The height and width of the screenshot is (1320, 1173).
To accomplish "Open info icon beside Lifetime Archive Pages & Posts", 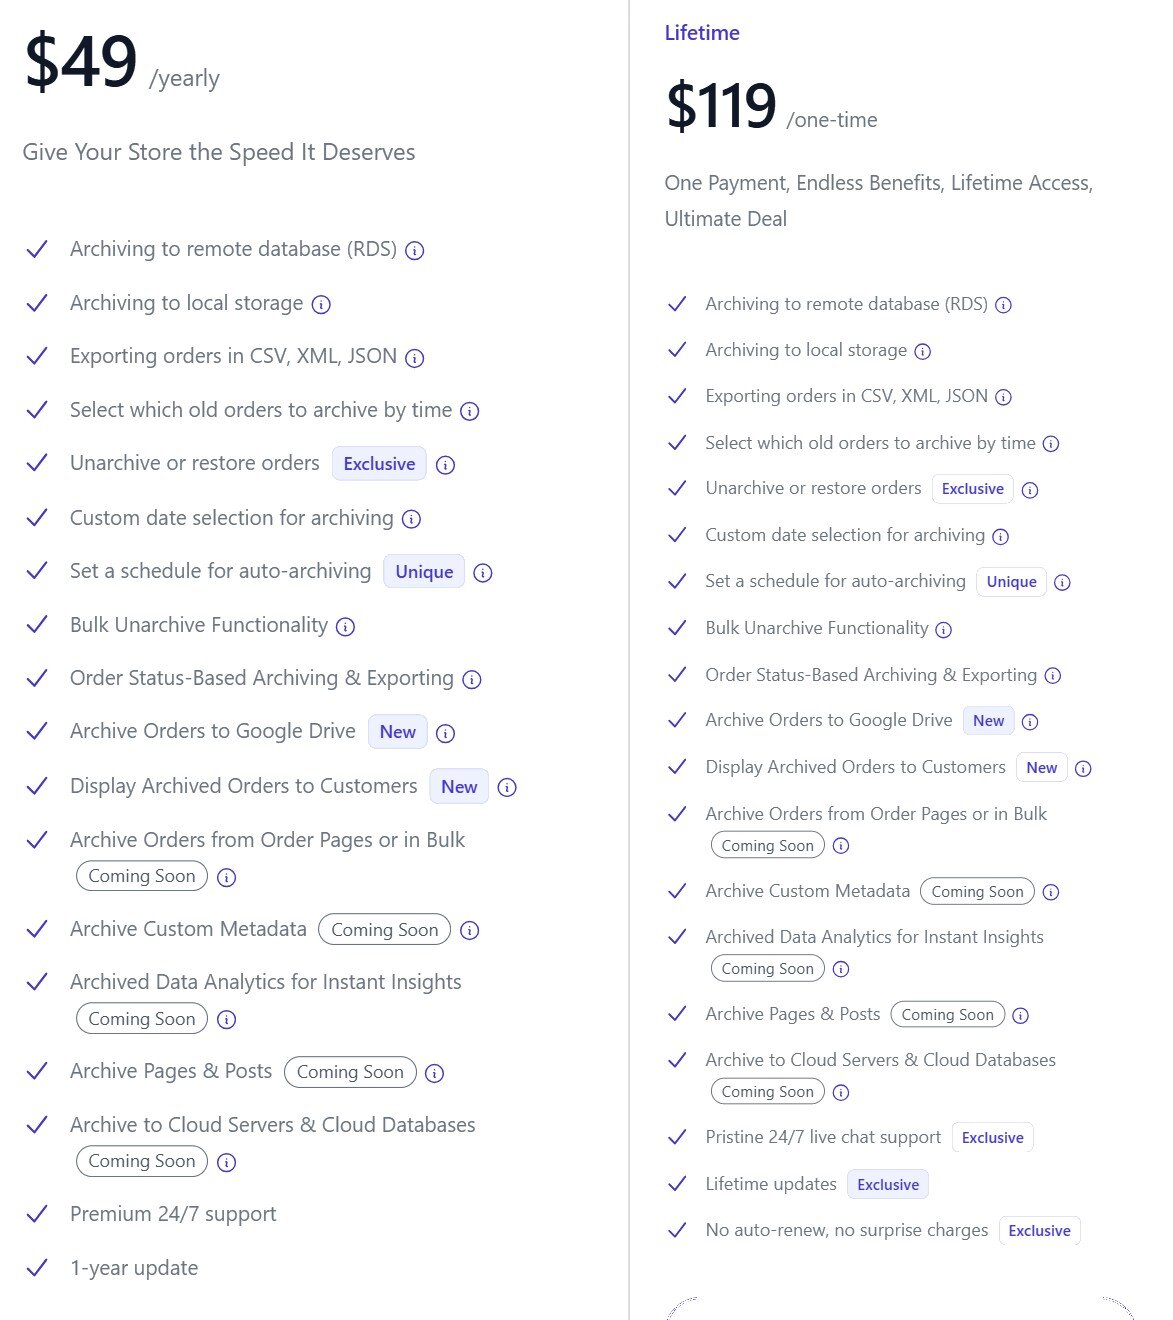I will pos(1020,1016).
